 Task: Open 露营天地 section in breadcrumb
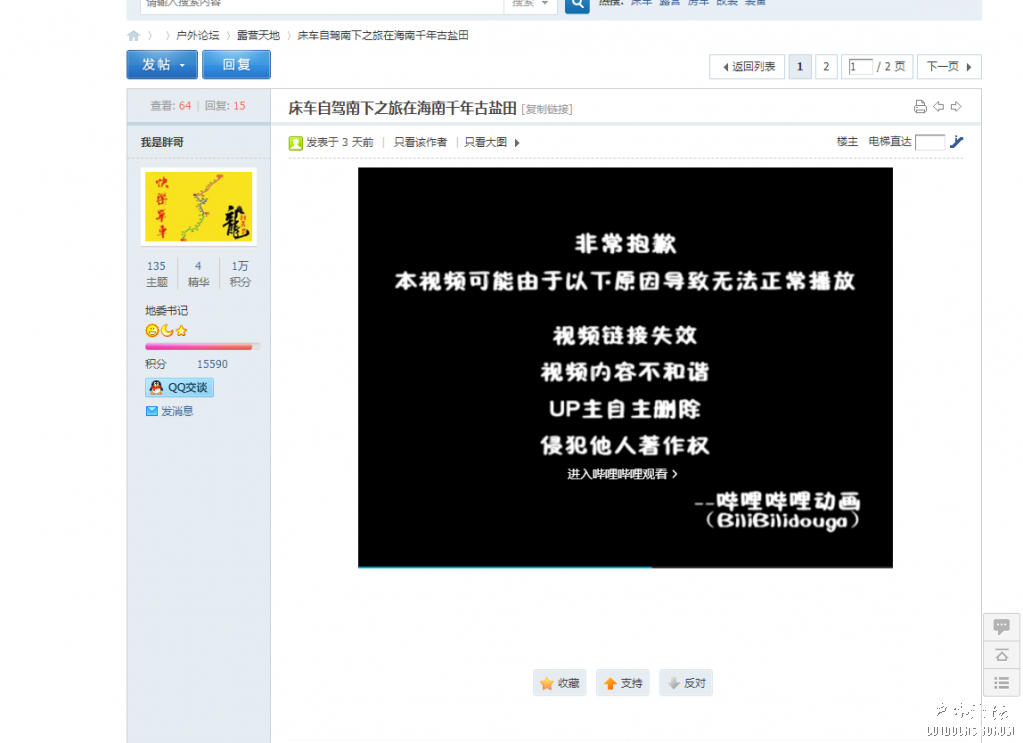pyautogui.click(x=258, y=35)
